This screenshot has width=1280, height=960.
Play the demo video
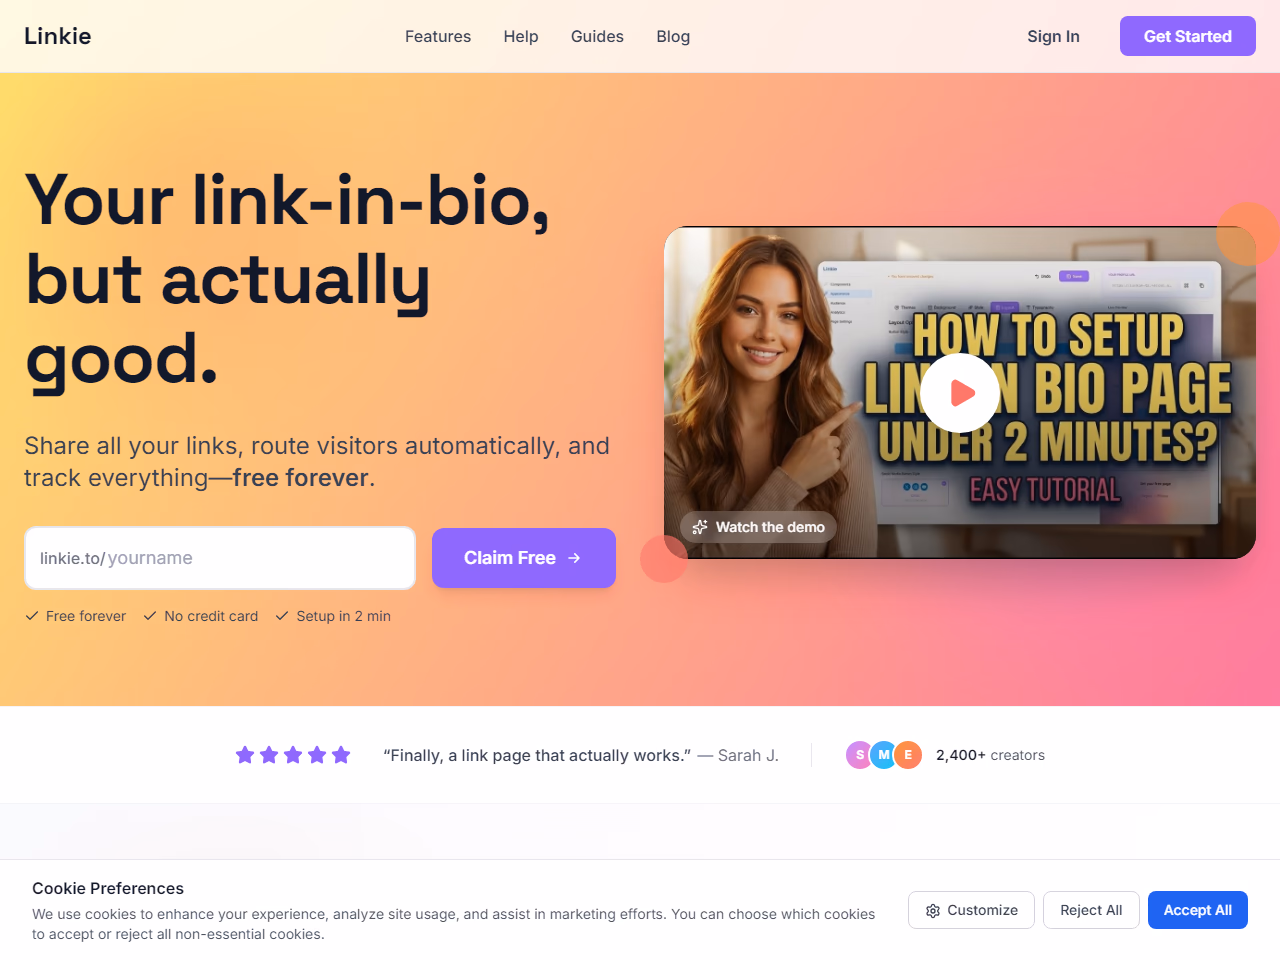click(960, 393)
